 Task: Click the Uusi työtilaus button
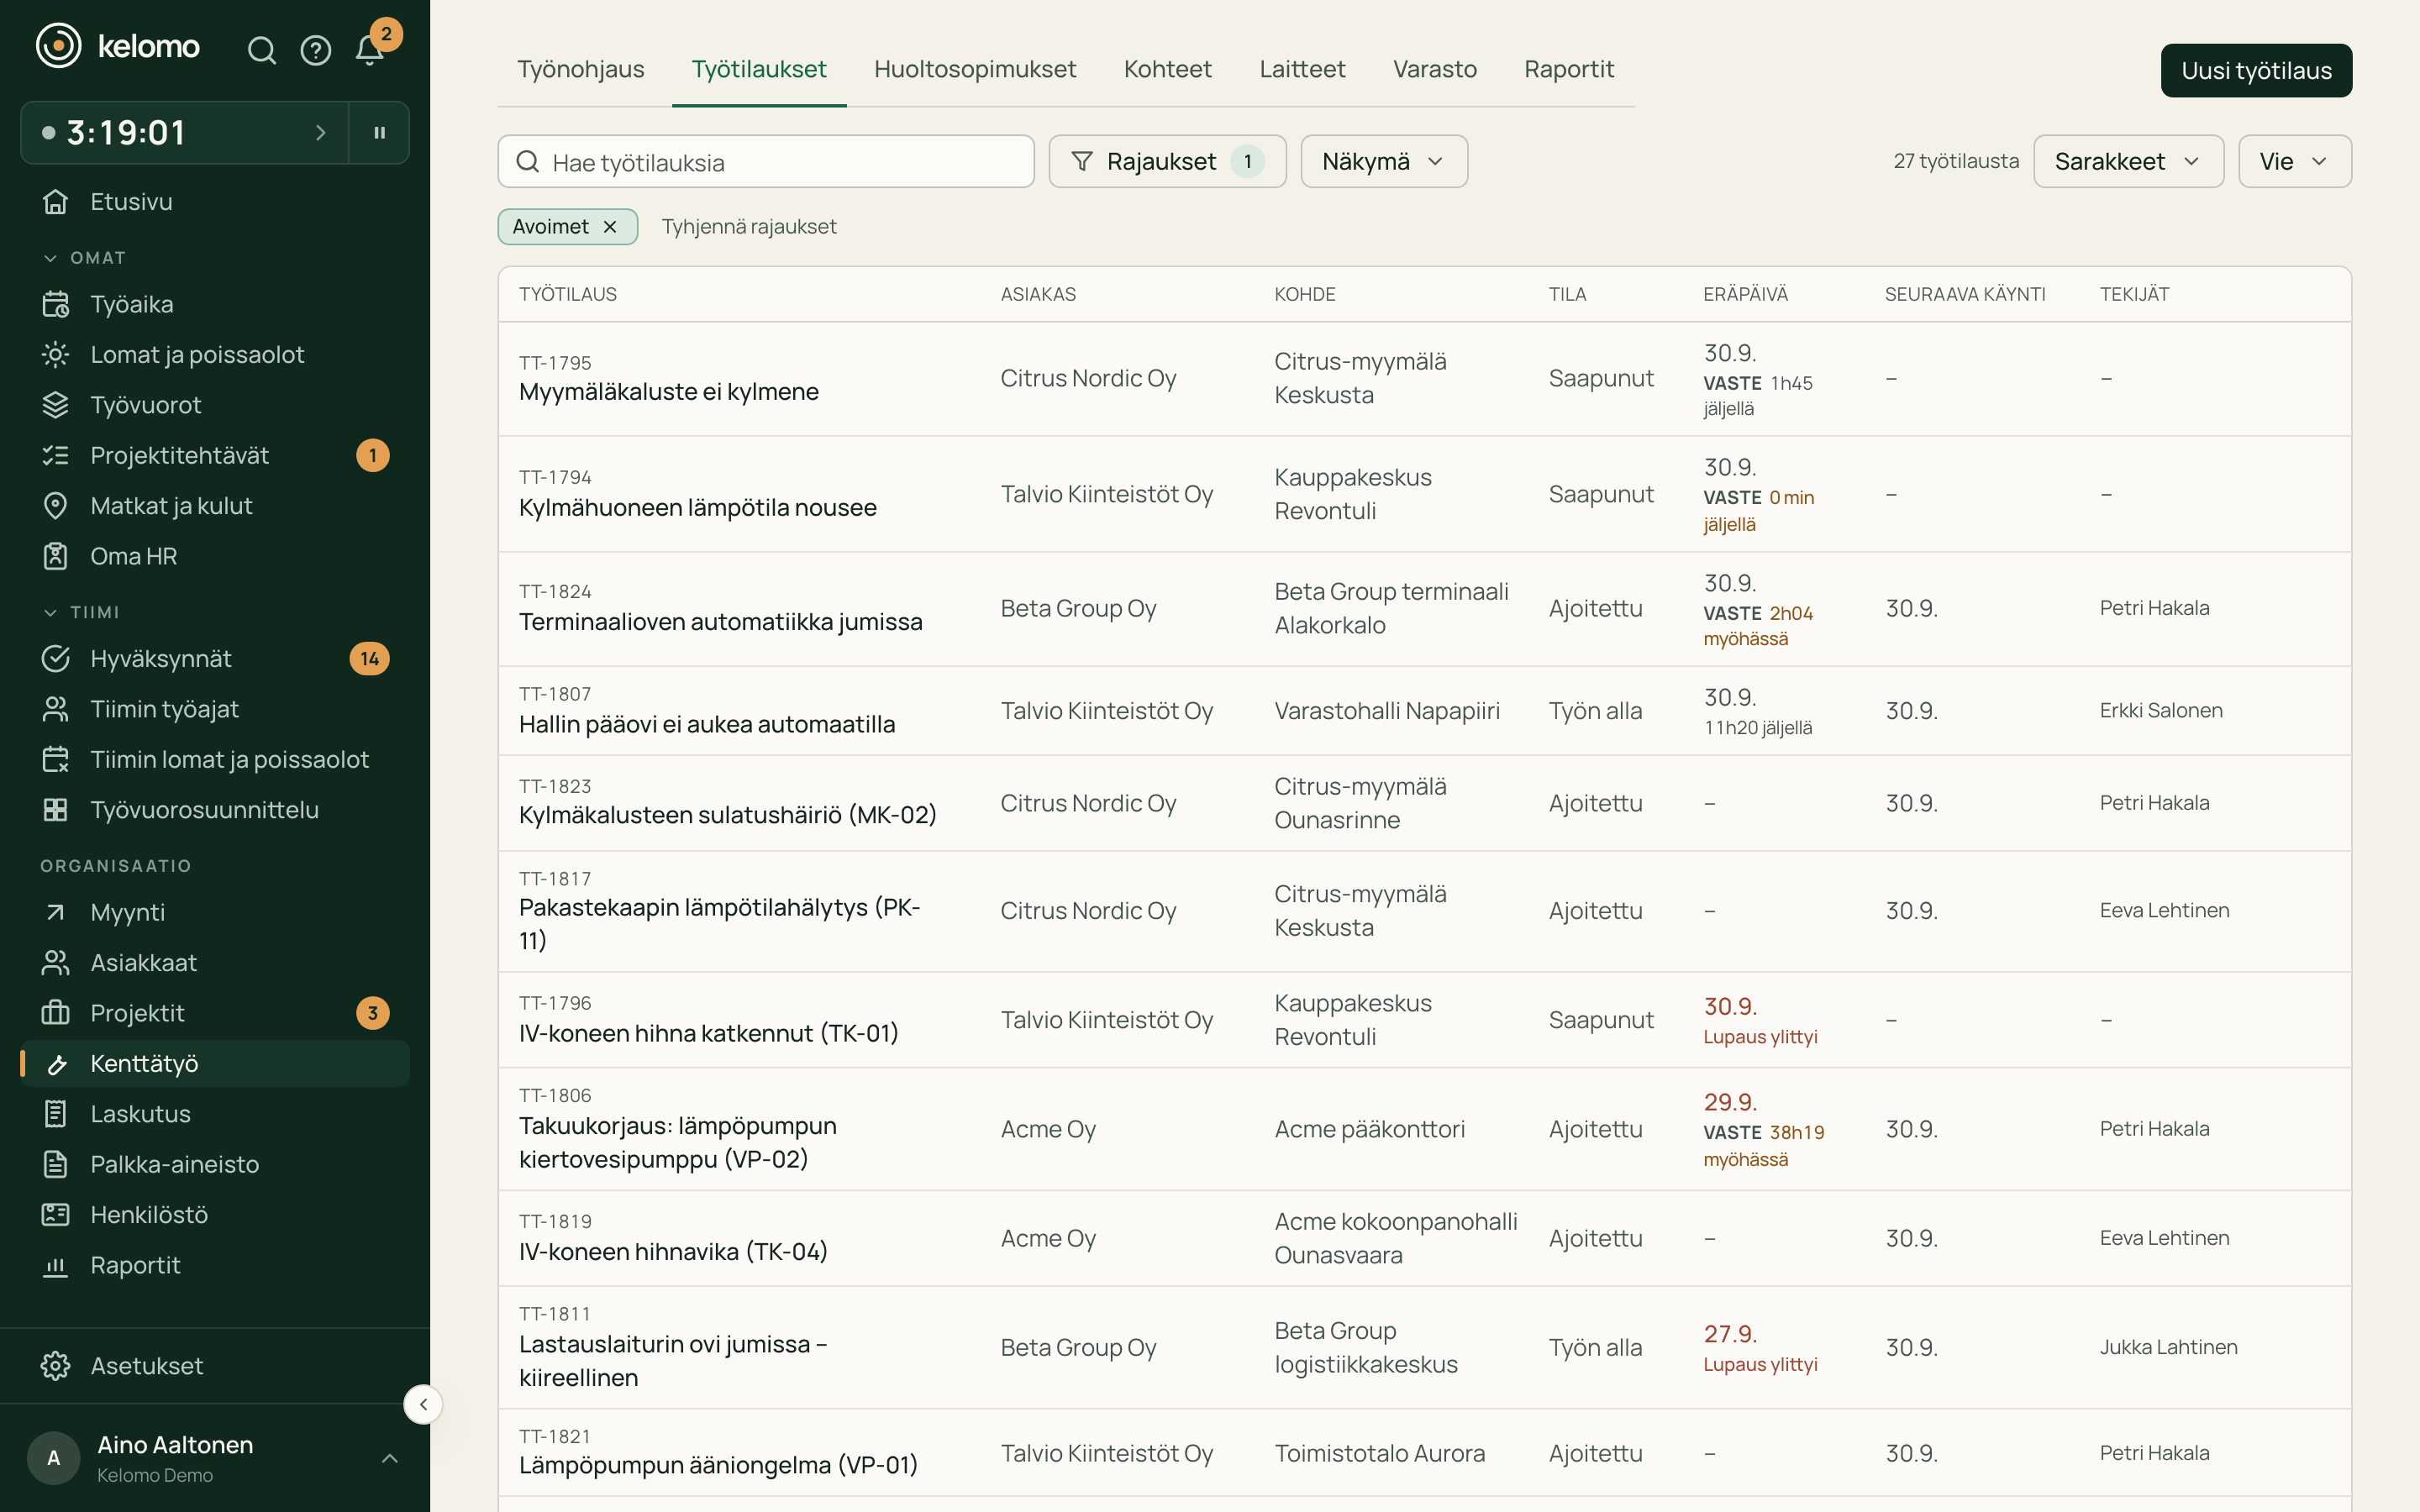[2256, 70]
